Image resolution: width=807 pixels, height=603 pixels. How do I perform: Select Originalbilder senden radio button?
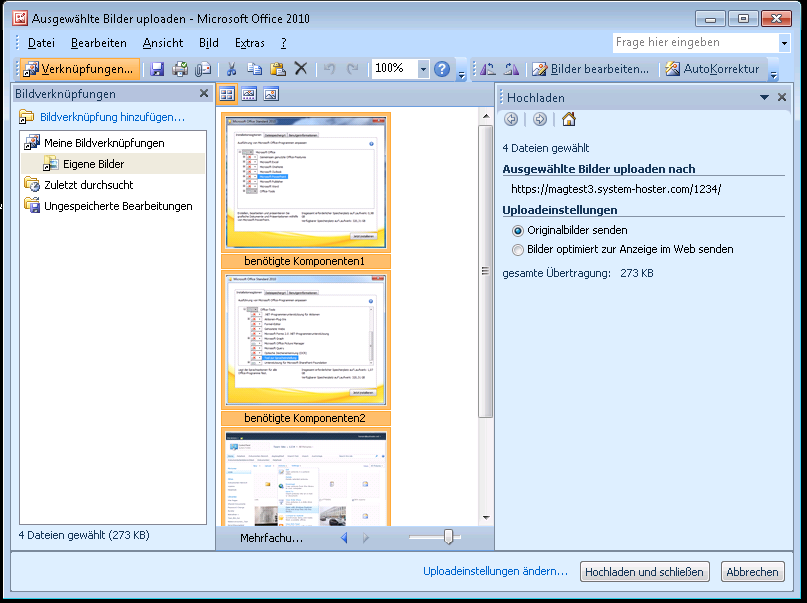click(x=518, y=231)
